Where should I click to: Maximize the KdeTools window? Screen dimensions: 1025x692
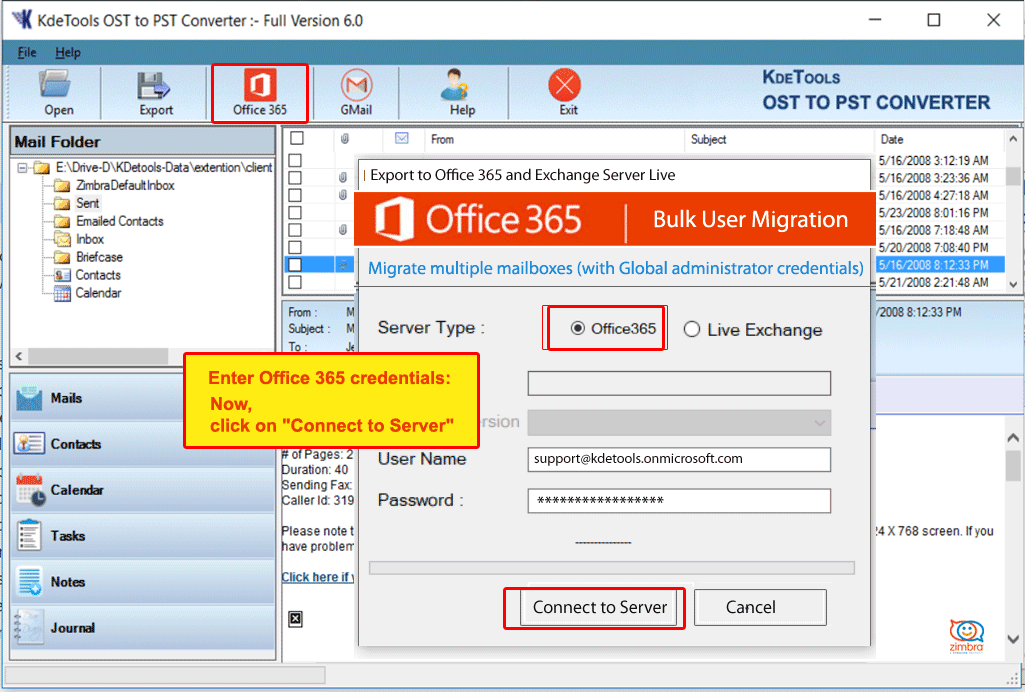click(933, 20)
